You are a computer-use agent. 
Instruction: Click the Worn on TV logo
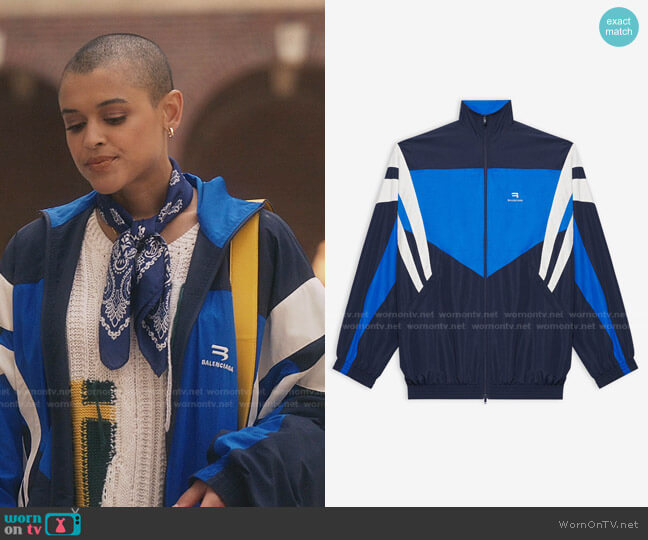tap(43, 523)
